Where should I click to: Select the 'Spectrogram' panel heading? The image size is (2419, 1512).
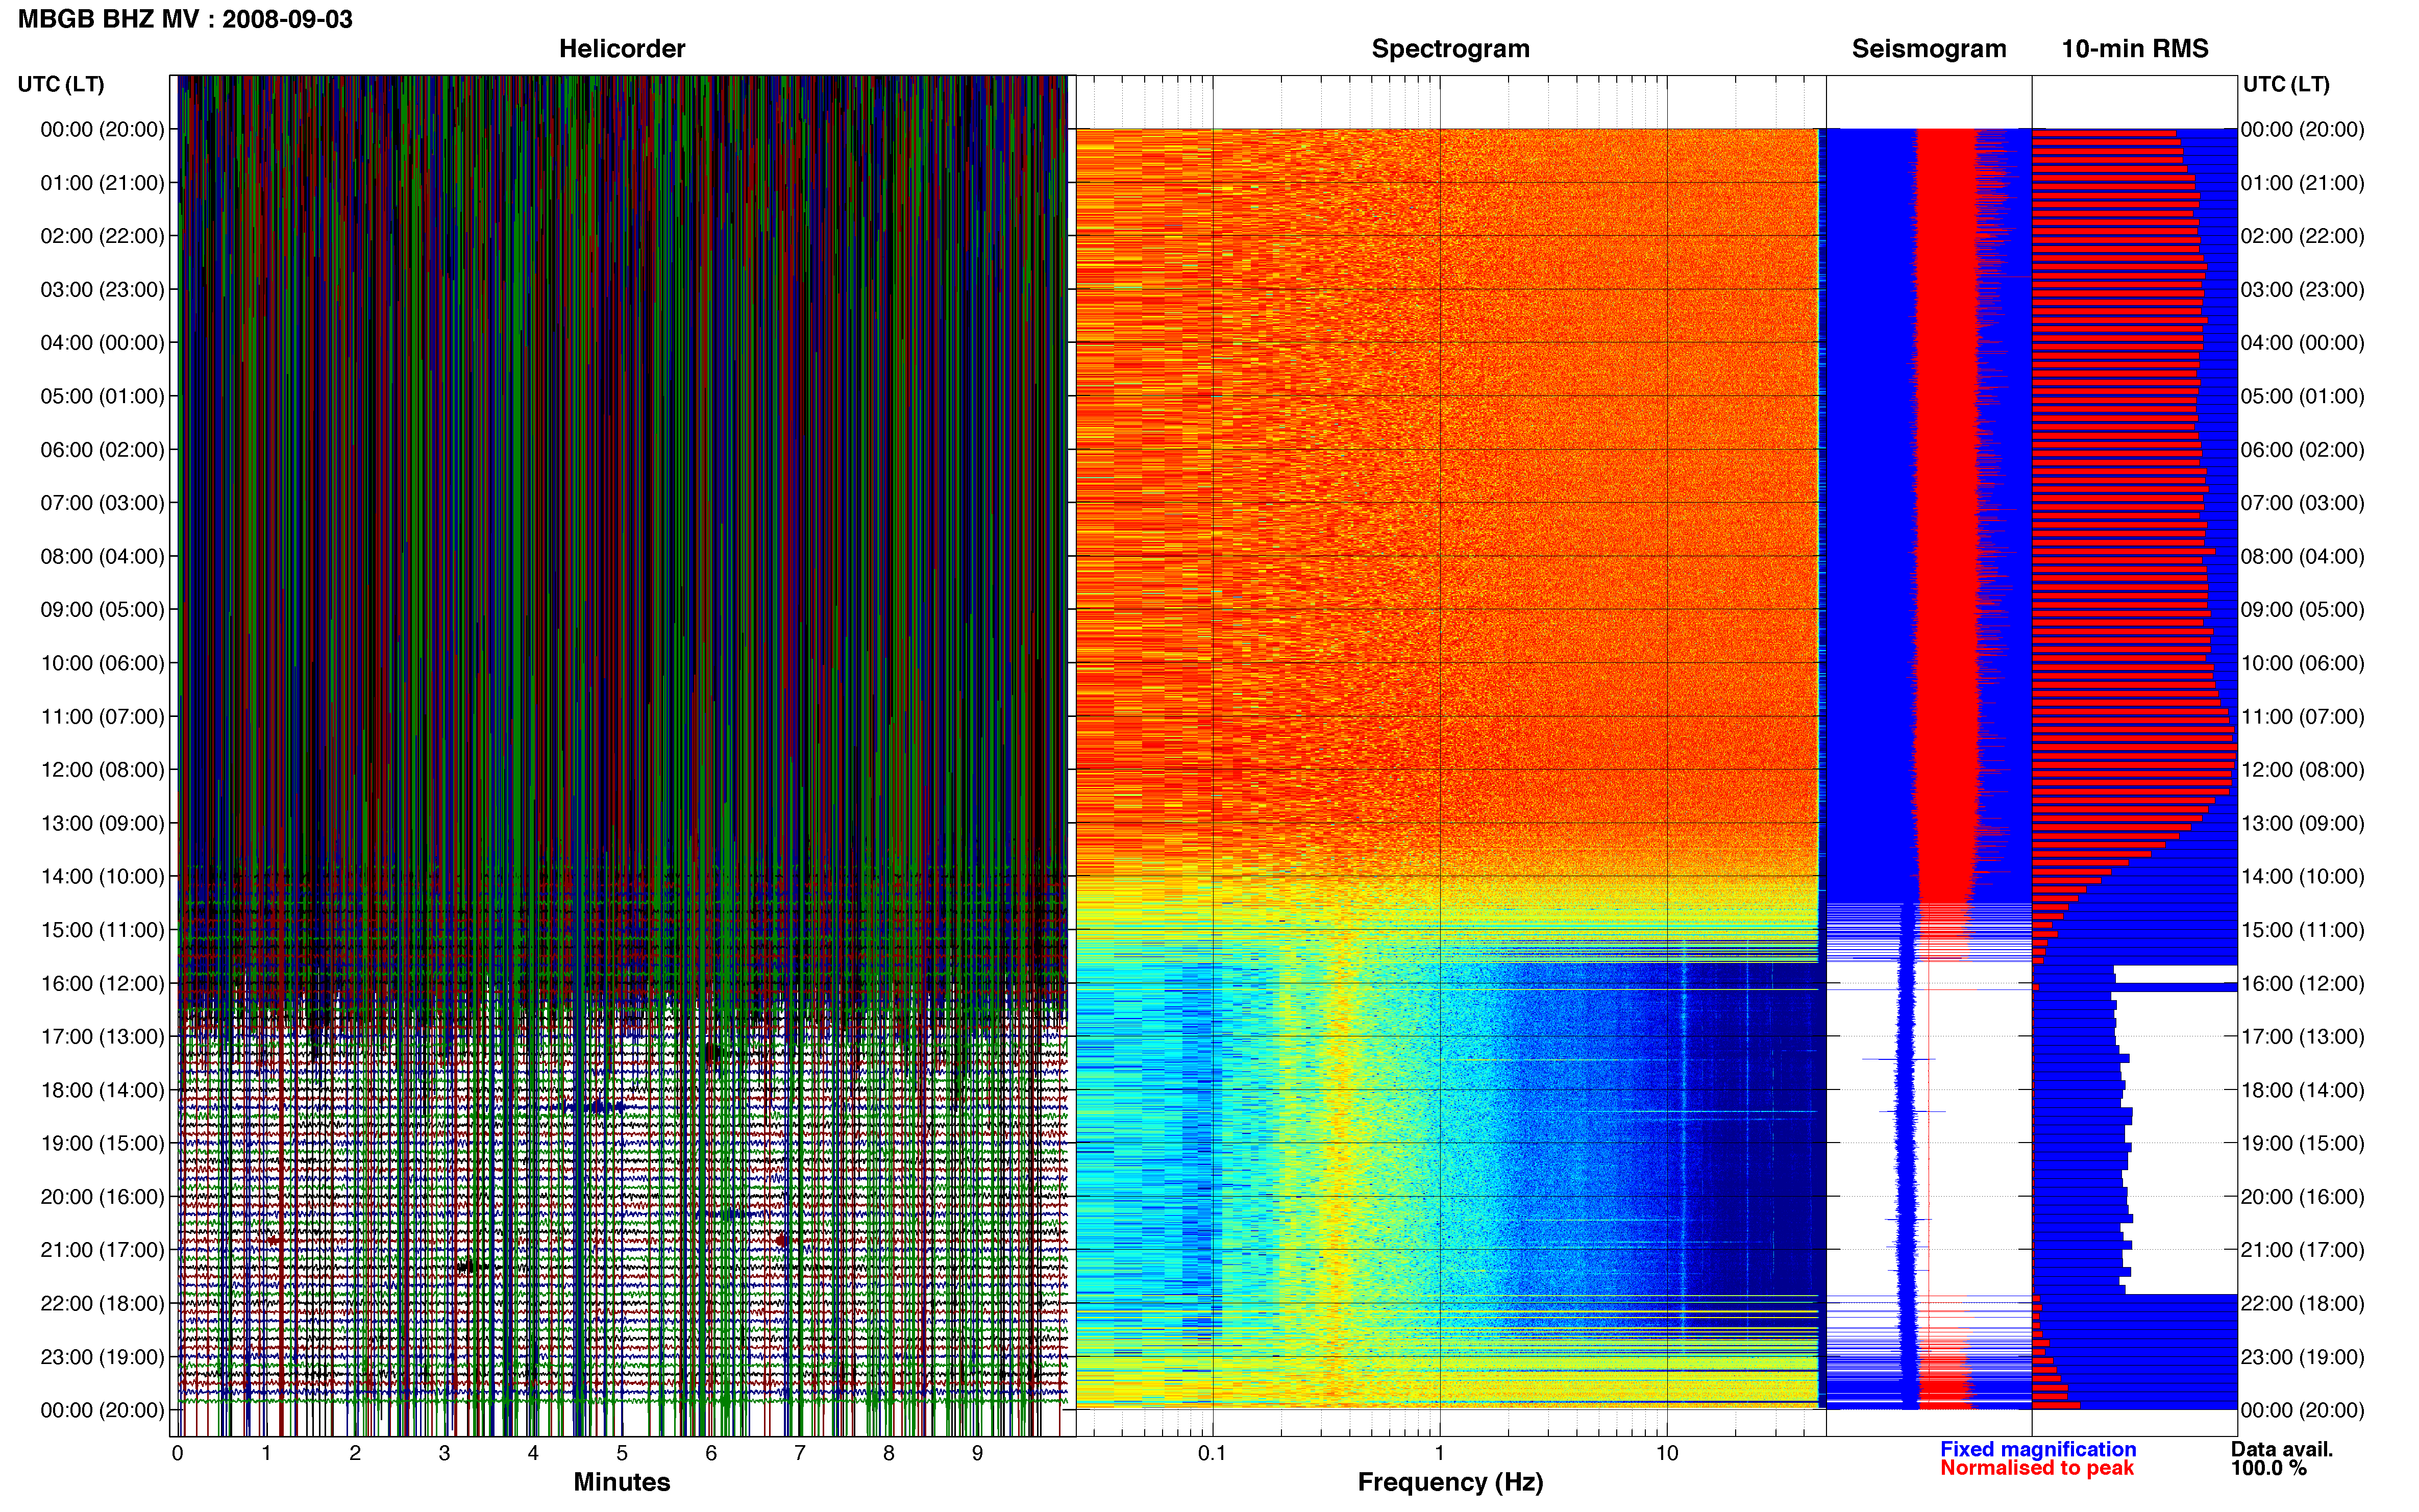(x=1450, y=49)
